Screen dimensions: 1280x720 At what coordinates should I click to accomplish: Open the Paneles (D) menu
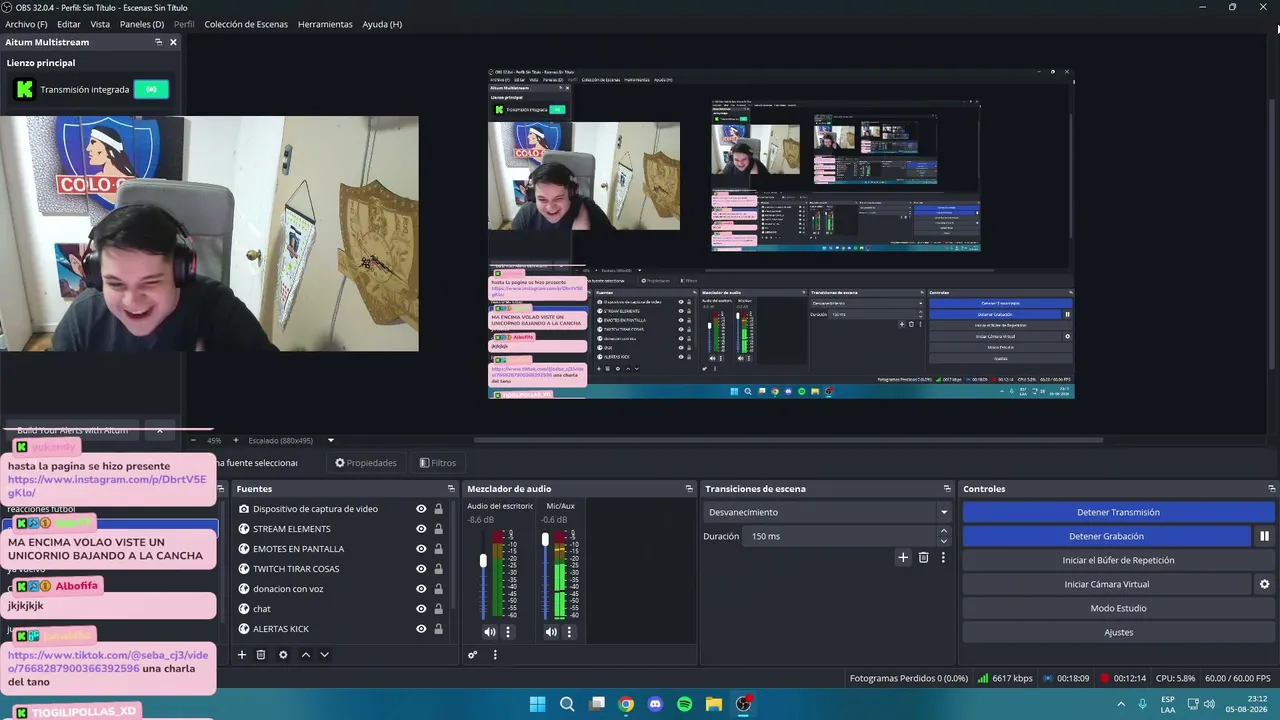[142, 24]
